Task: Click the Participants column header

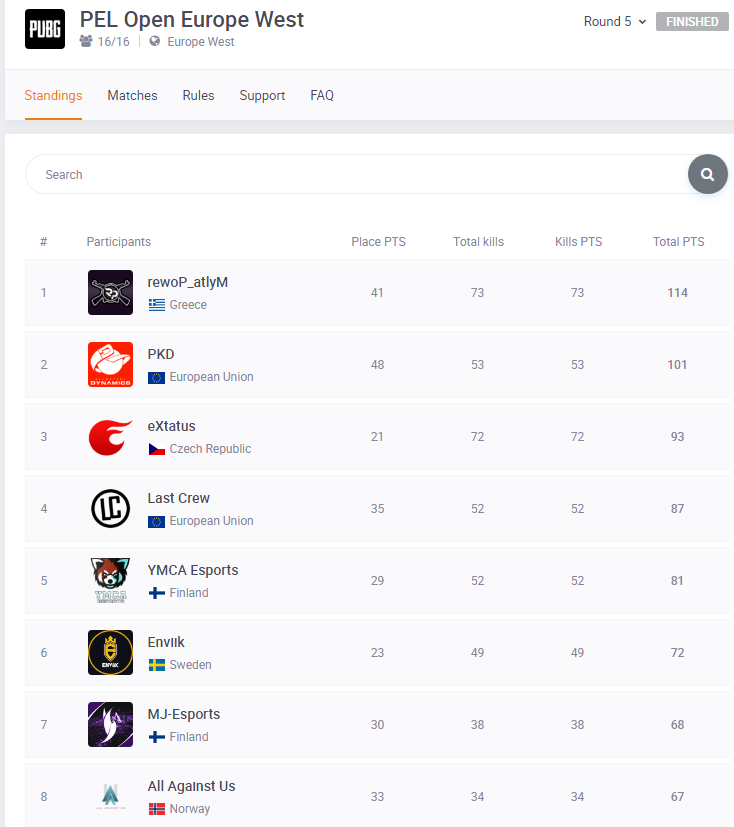Action: point(119,242)
